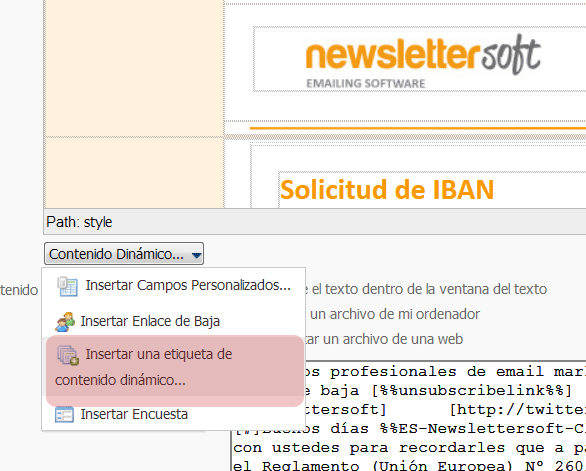
Task: Select texto dentro de la ventana option
Action: point(429,289)
